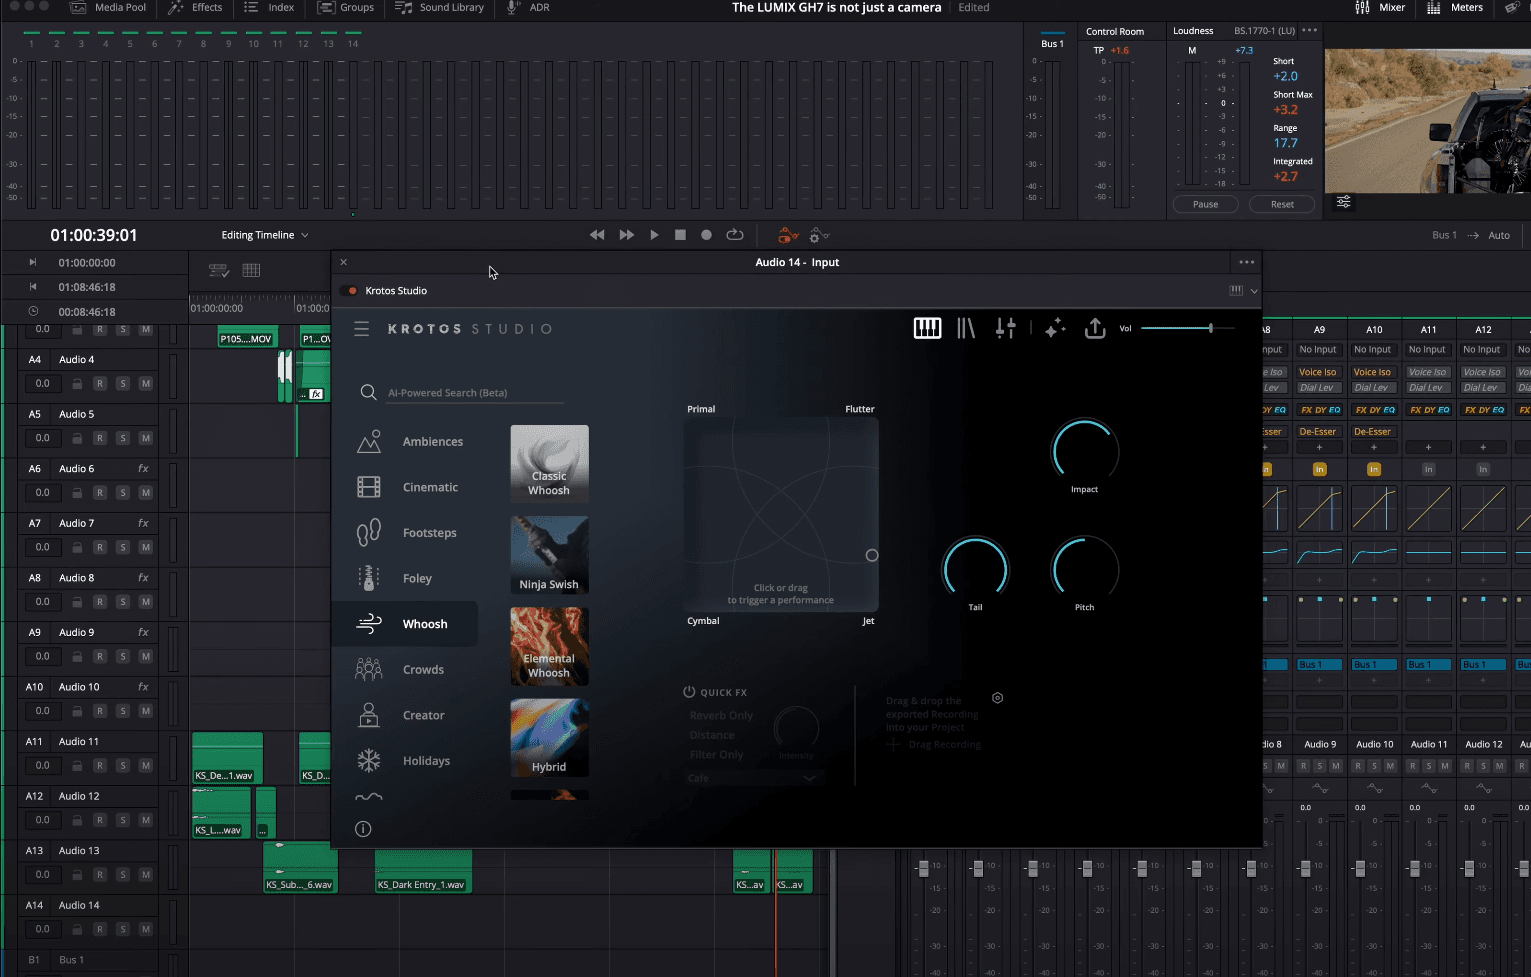Click the Krotos export share icon
The height and width of the screenshot is (977, 1531).
coord(1095,328)
